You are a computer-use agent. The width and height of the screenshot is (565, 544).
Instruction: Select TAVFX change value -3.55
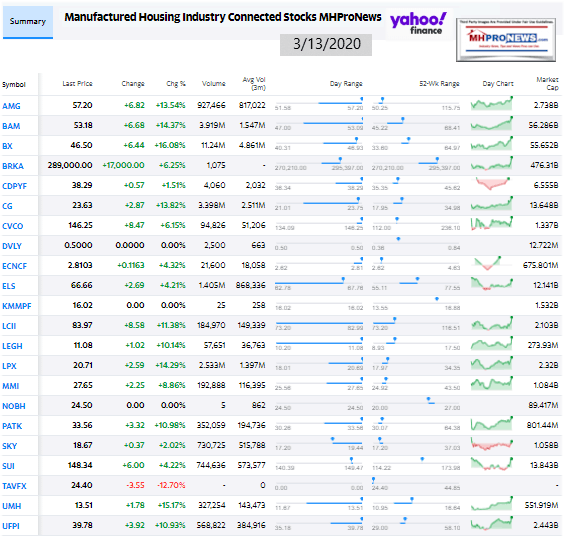point(135,486)
